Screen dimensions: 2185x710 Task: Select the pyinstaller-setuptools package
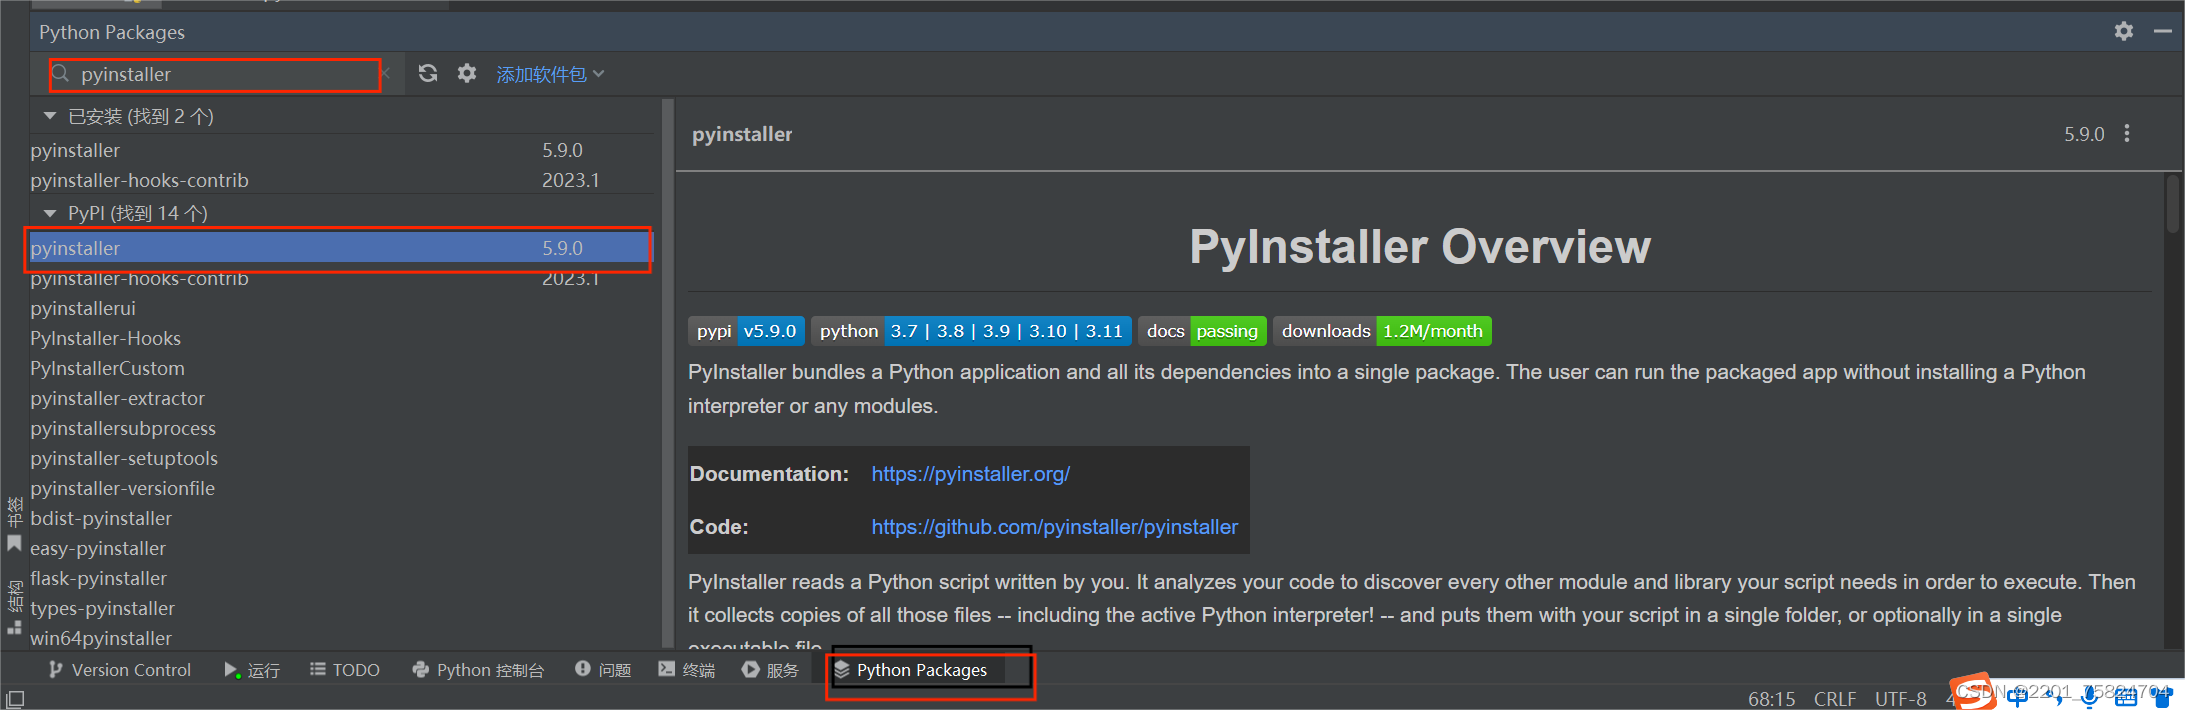click(341, 458)
